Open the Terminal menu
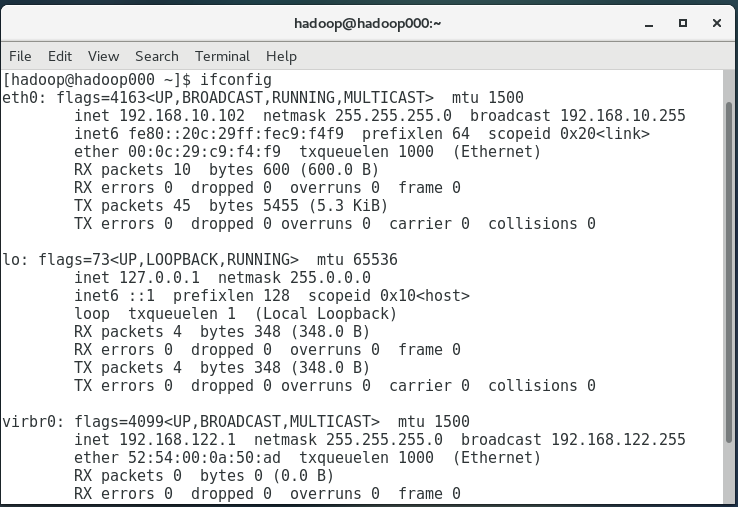This screenshot has height=507, width=738. 222,56
